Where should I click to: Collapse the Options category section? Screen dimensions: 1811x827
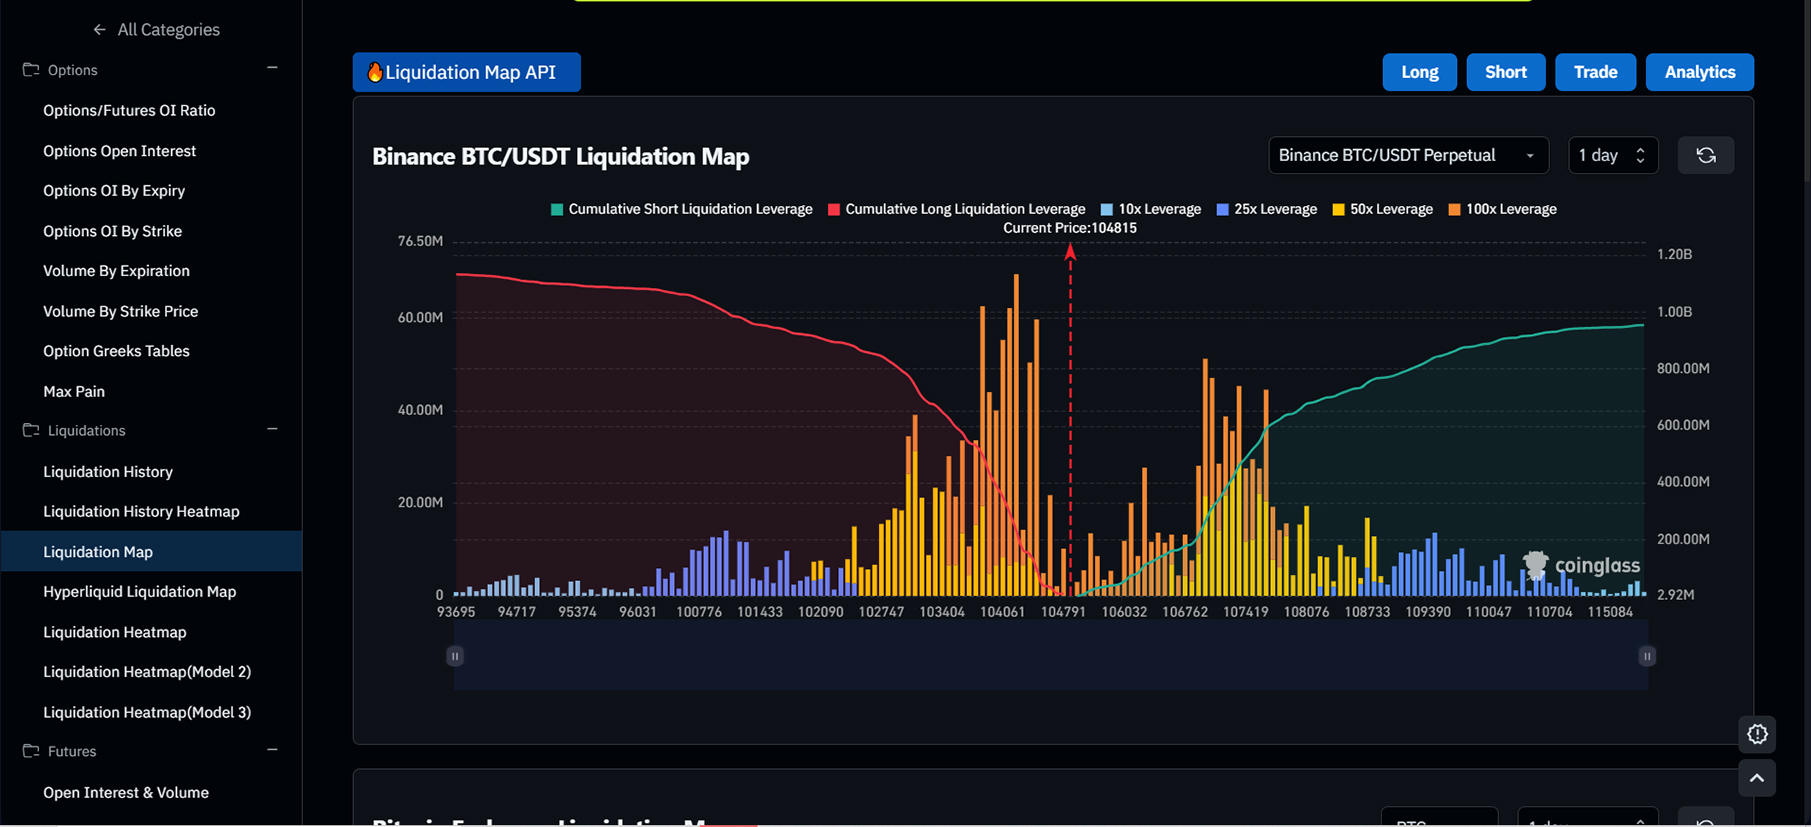272,68
